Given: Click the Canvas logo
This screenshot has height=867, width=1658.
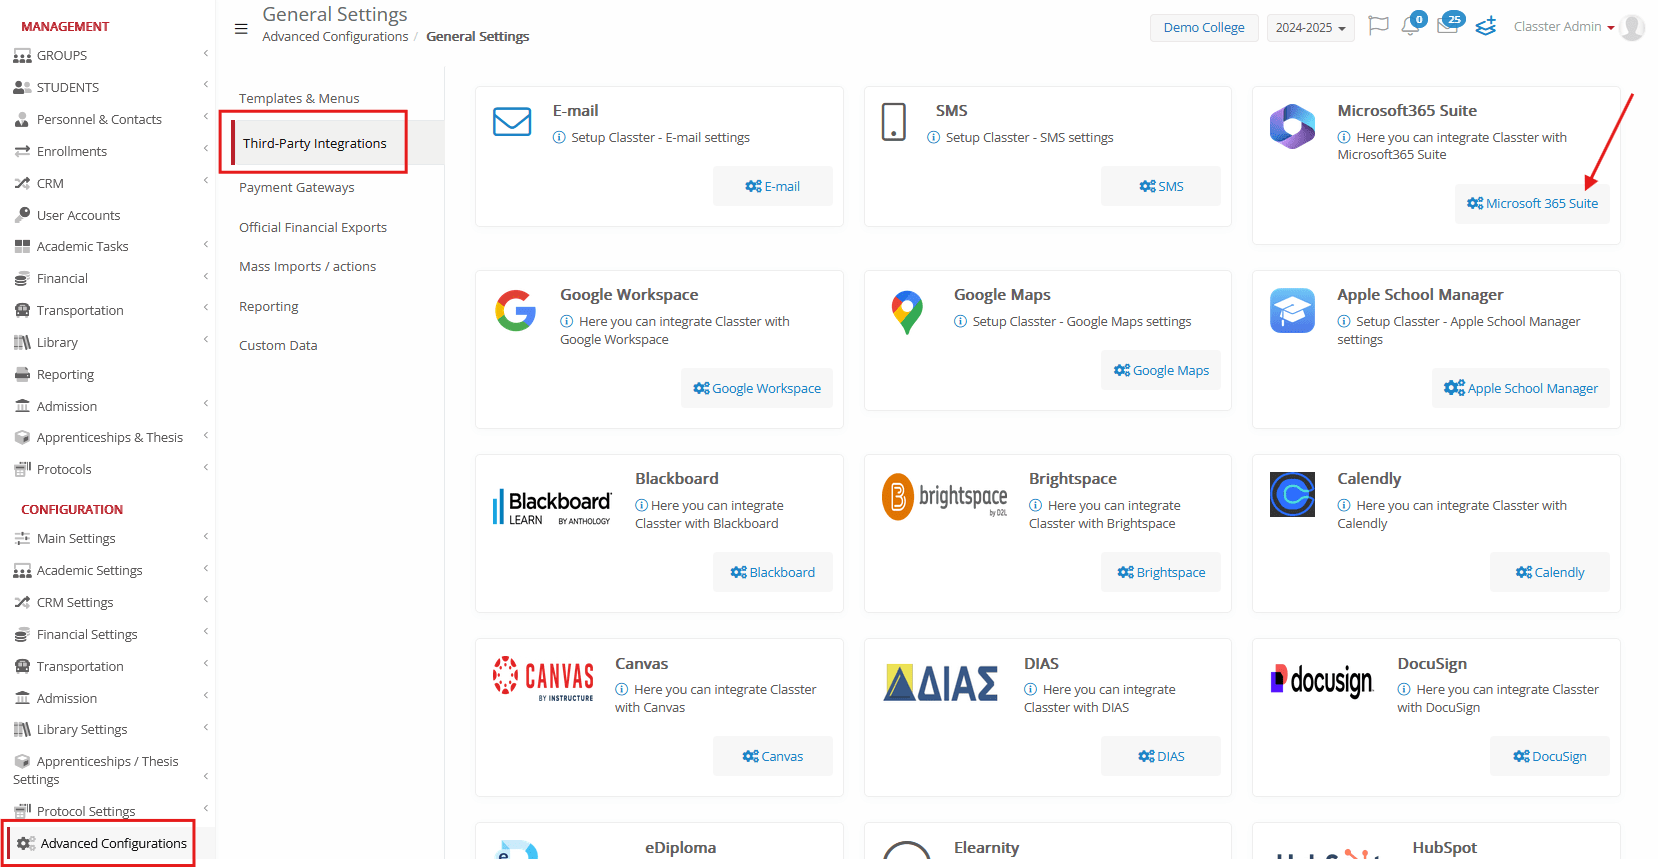Looking at the screenshot, I should 543,679.
